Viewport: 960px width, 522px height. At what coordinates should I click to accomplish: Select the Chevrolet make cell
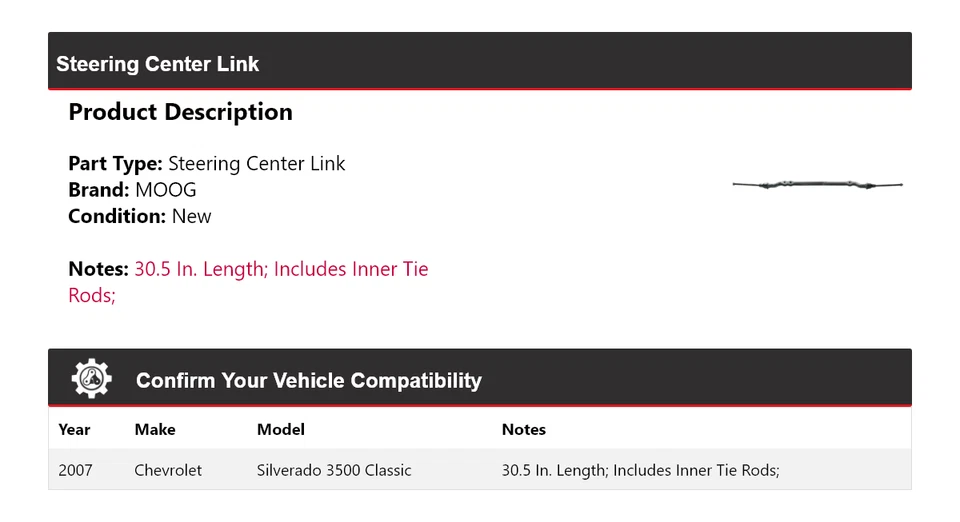[168, 470]
